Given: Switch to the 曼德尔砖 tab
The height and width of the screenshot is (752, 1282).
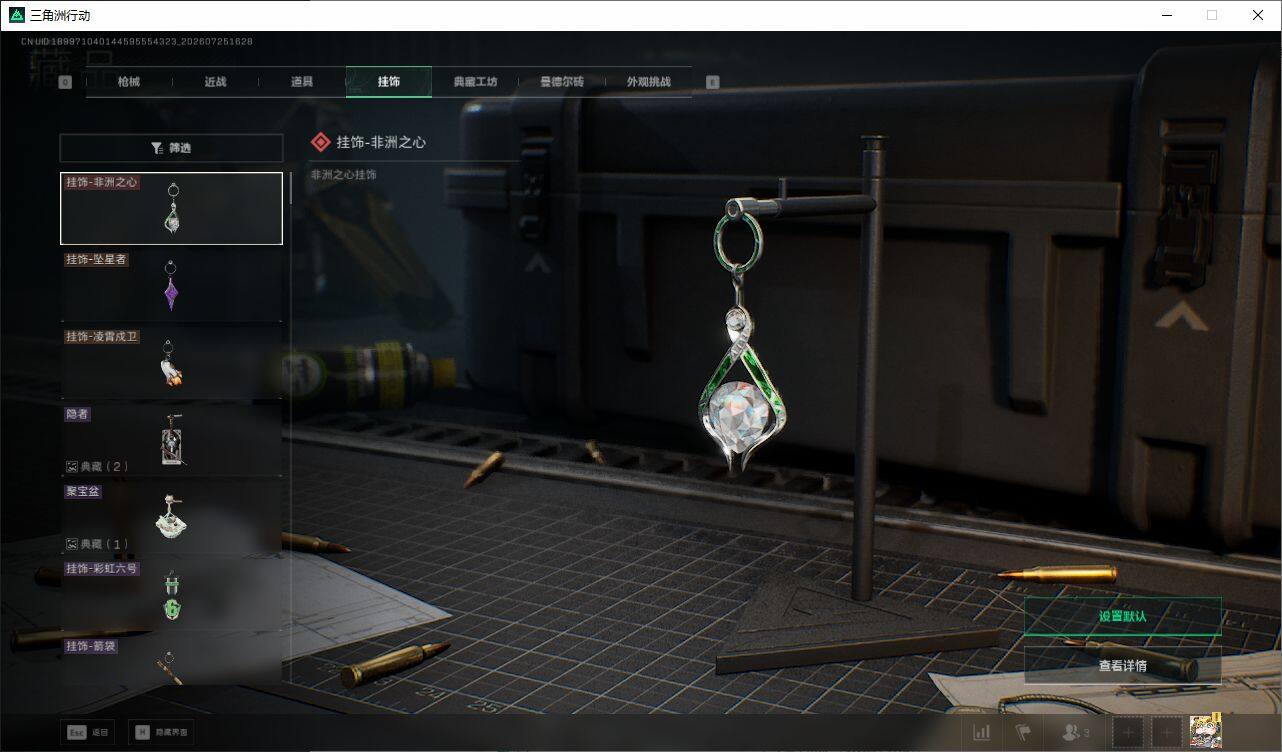Looking at the screenshot, I should (x=562, y=82).
